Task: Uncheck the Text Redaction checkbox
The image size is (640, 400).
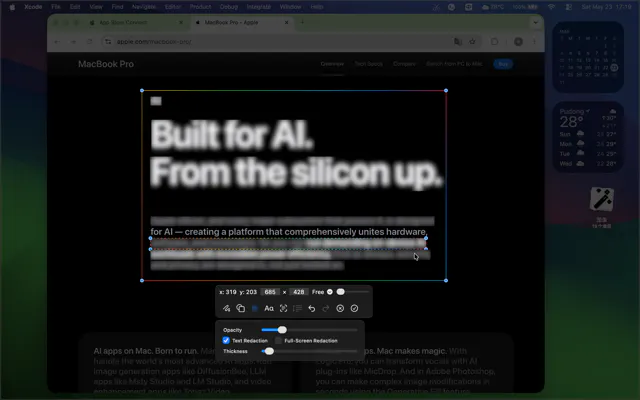Action: click(226, 340)
